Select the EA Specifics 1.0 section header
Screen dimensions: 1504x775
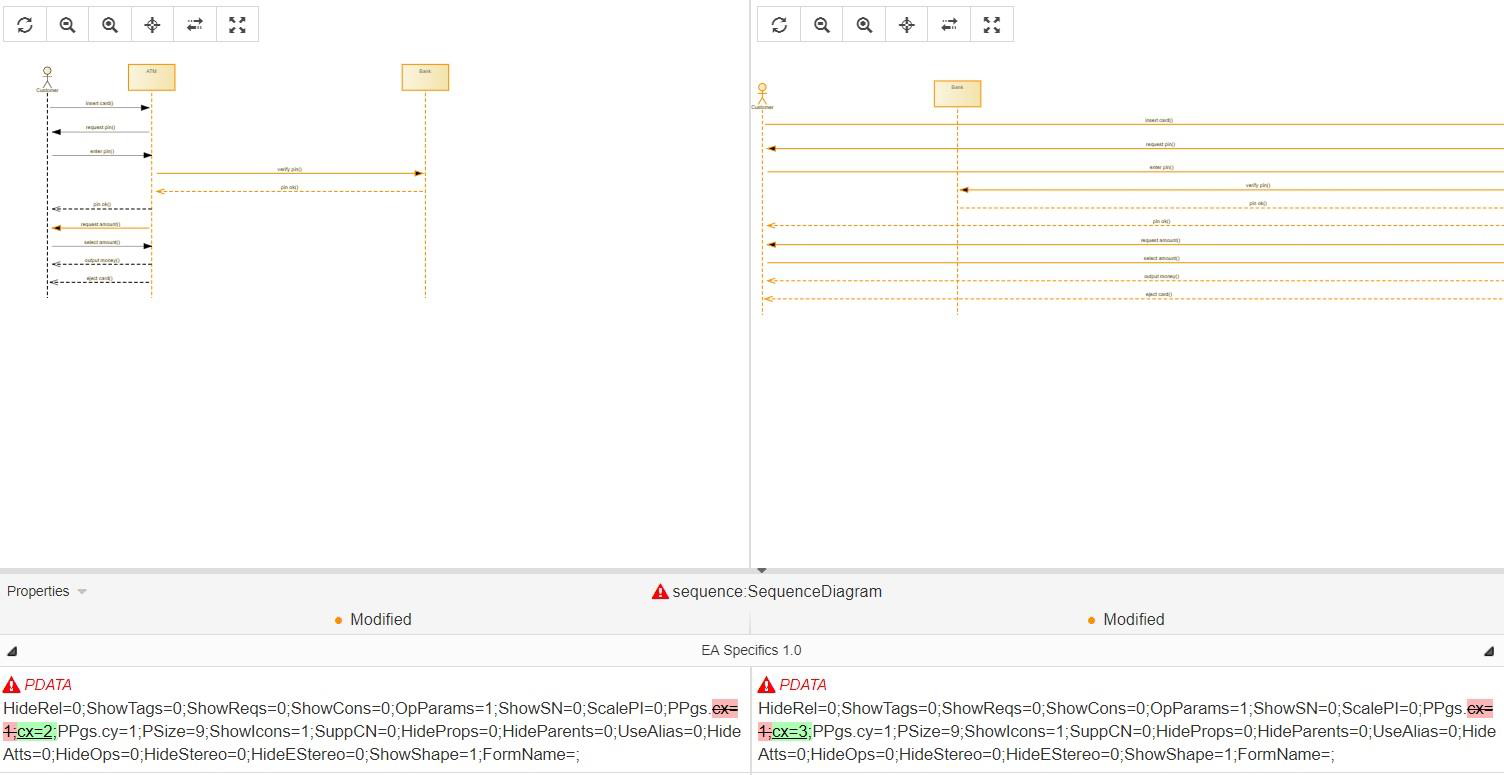pyautogui.click(x=751, y=650)
